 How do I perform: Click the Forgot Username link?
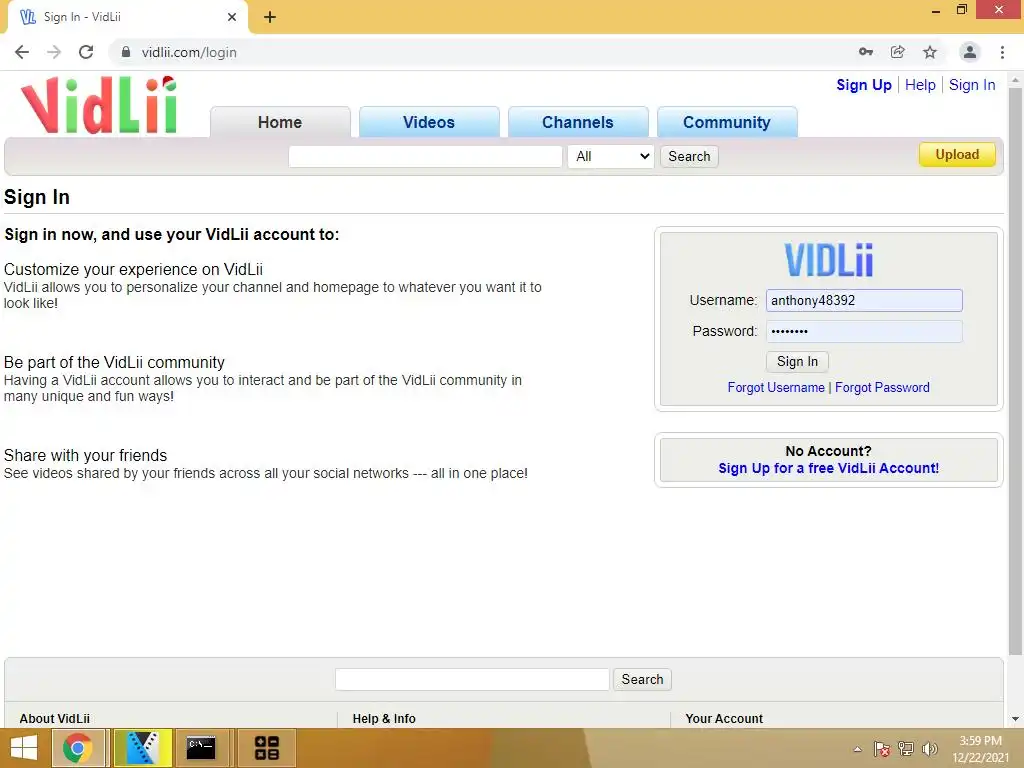coord(776,387)
